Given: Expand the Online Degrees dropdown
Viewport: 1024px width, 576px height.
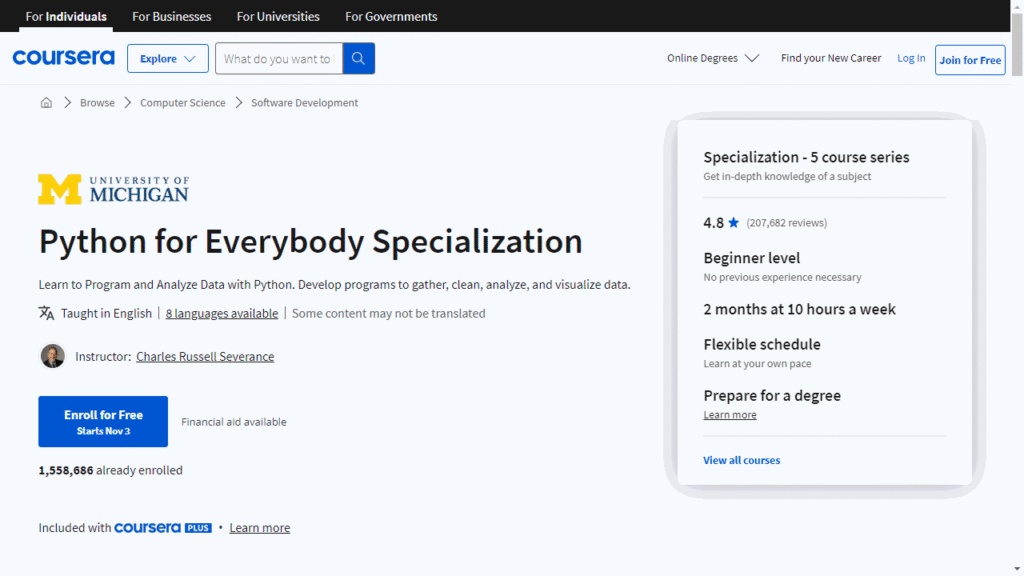Looking at the screenshot, I should coord(713,58).
